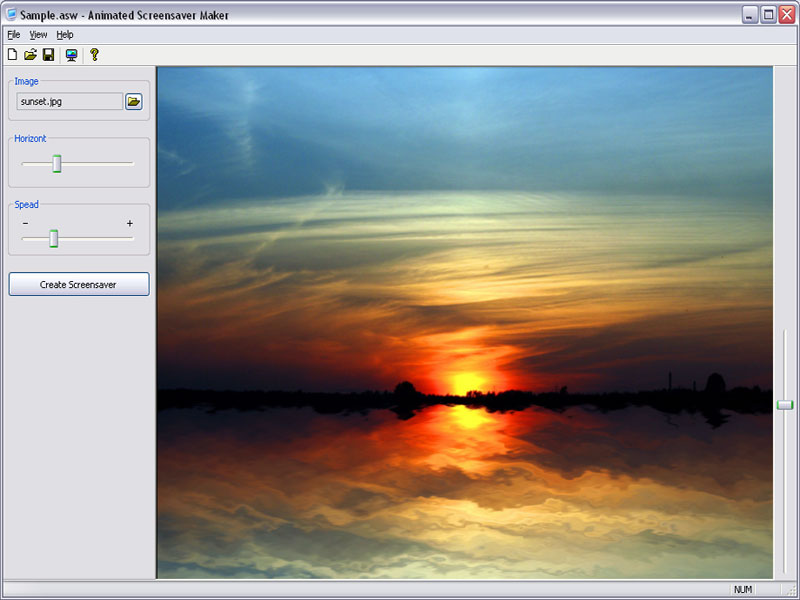Click the NUM status bar indicator
Image resolution: width=800 pixels, height=600 pixels.
(x=743, y=589)
